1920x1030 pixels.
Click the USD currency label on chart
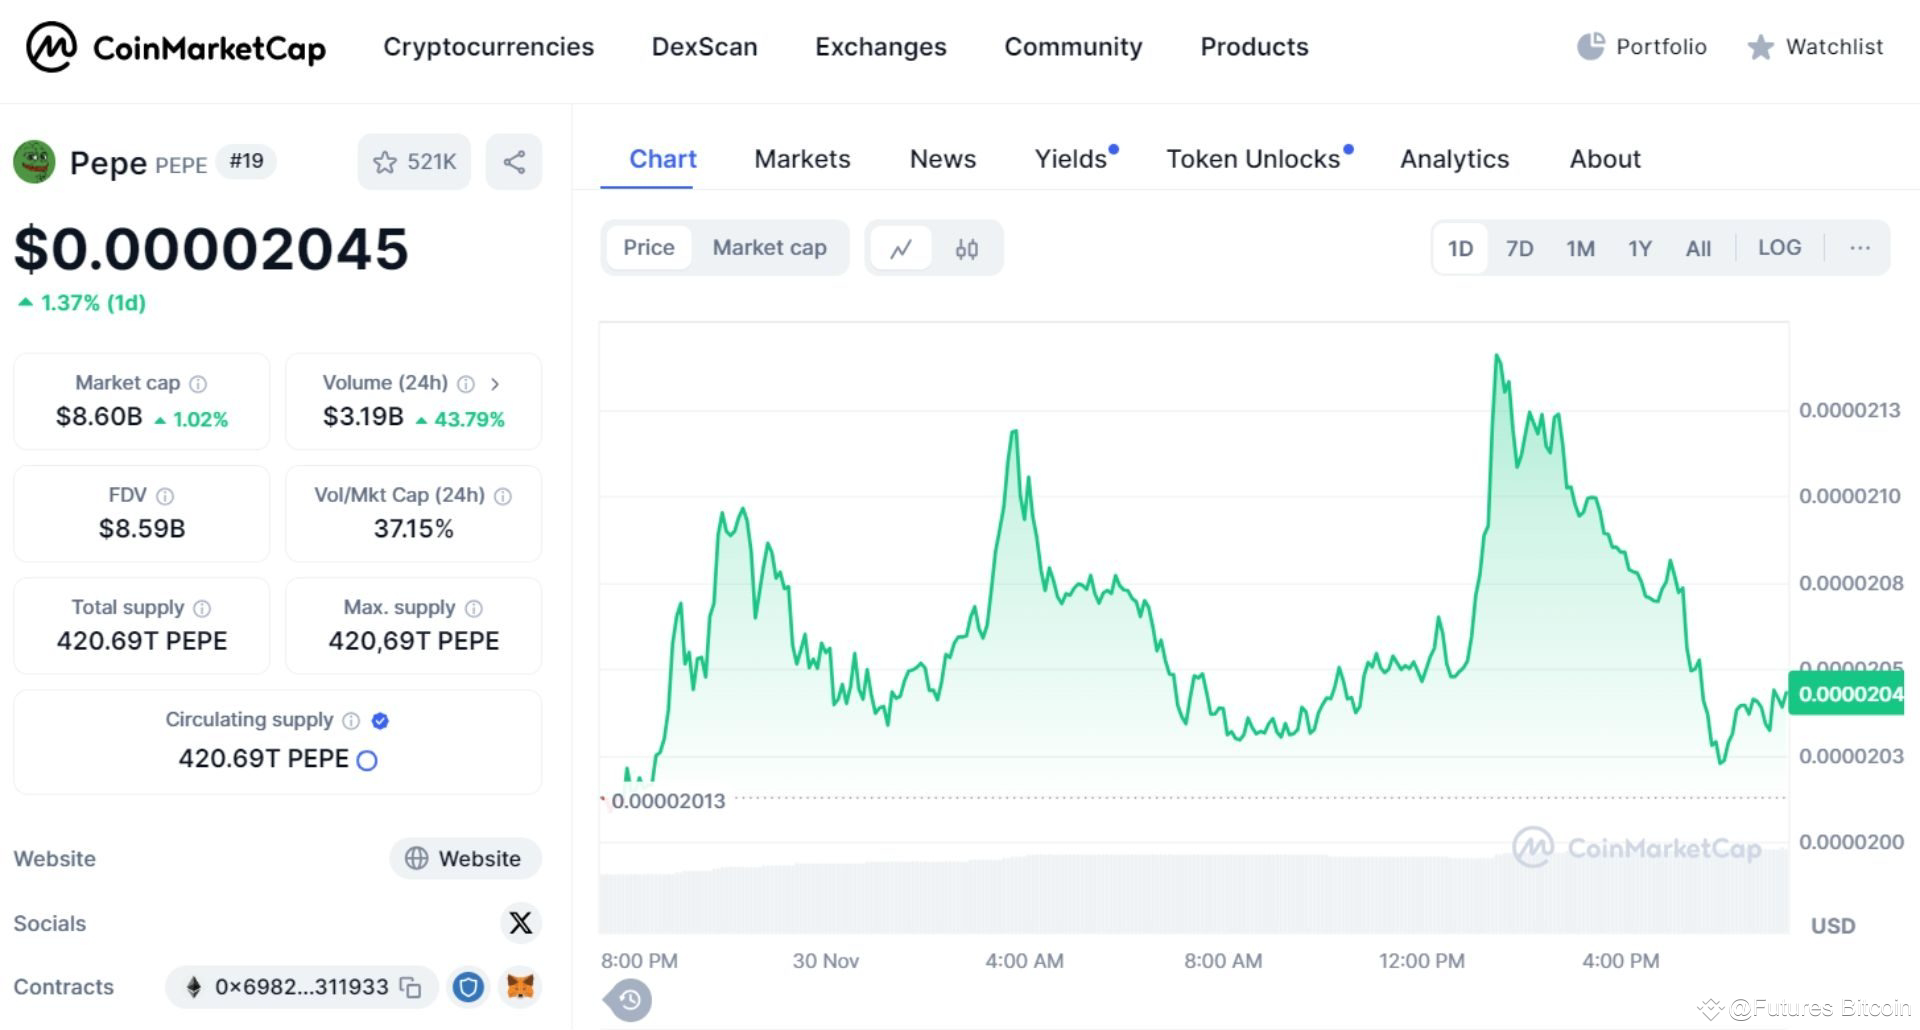point(1833,926)
